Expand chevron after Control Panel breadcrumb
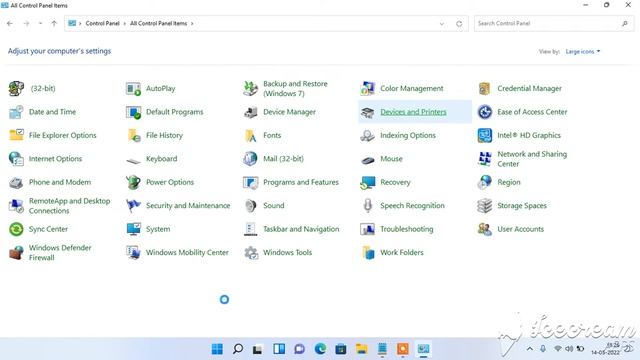640x360 pixels. (124, 24)
